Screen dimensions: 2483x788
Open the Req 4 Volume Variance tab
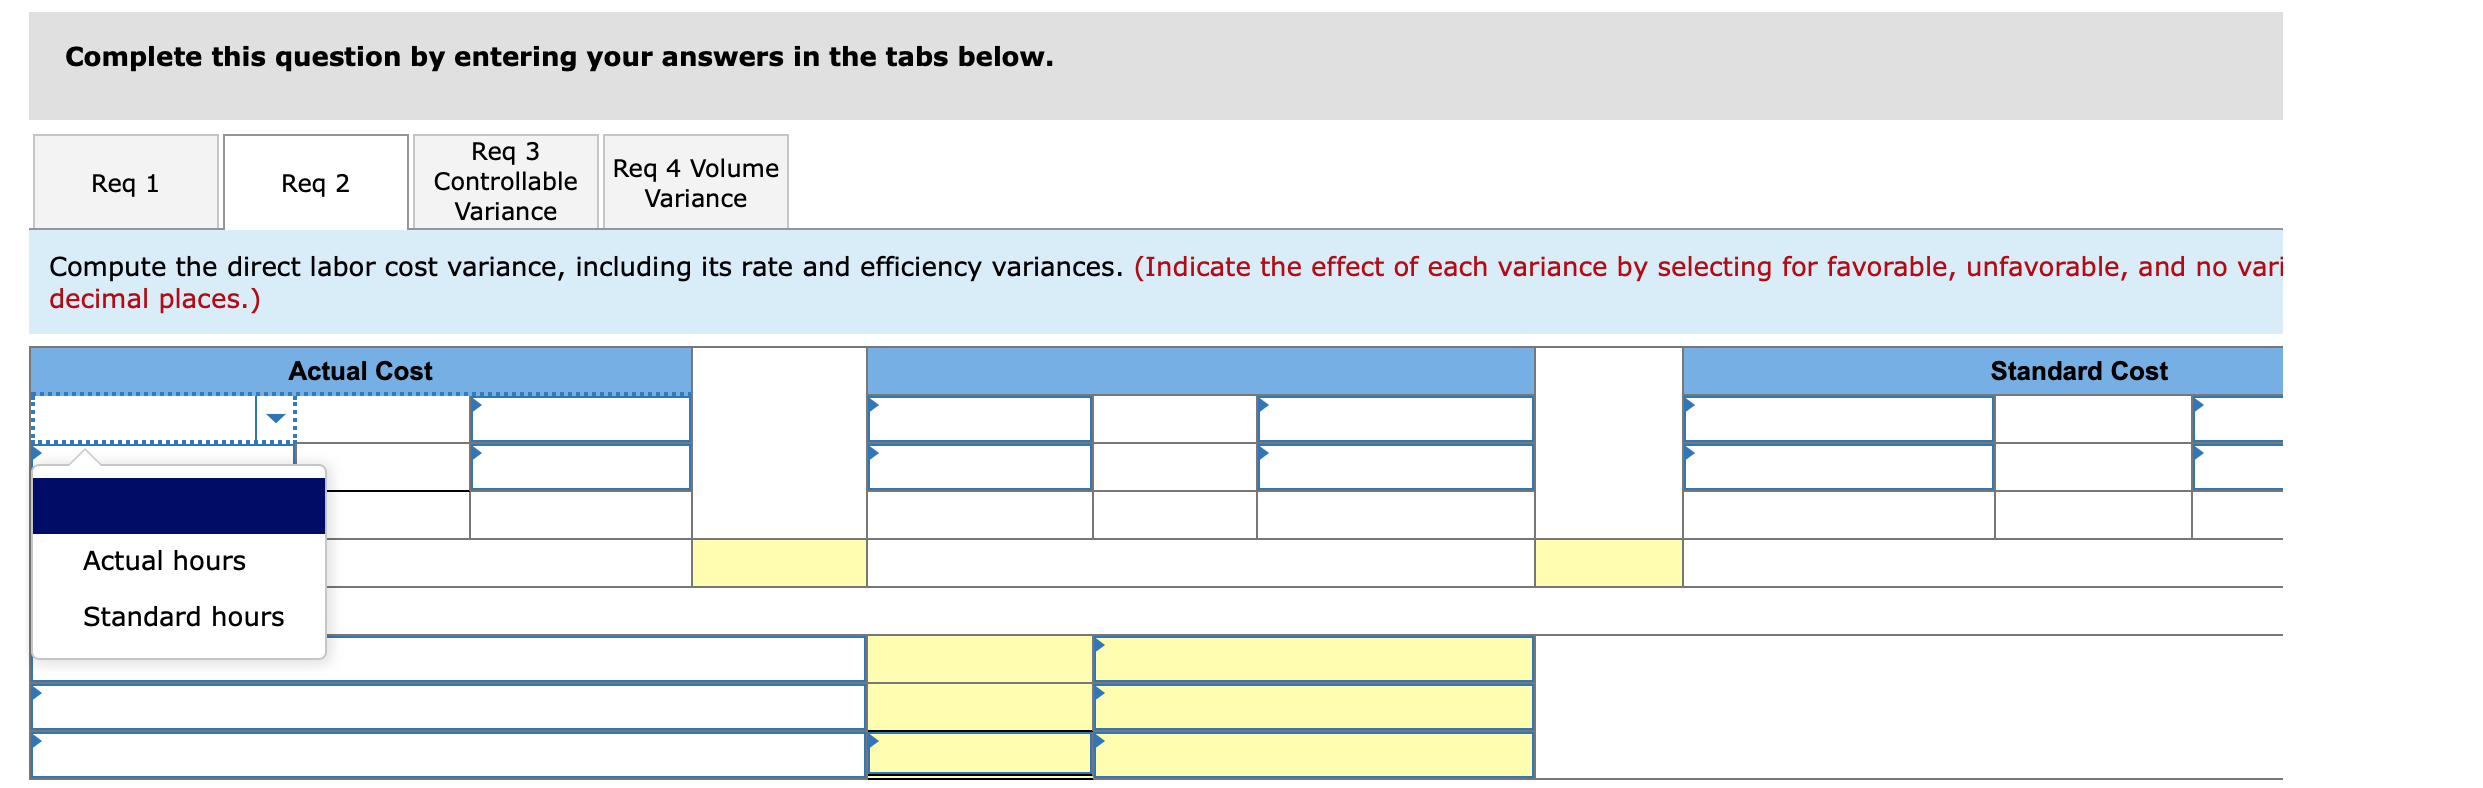click(x=694, y=181)
